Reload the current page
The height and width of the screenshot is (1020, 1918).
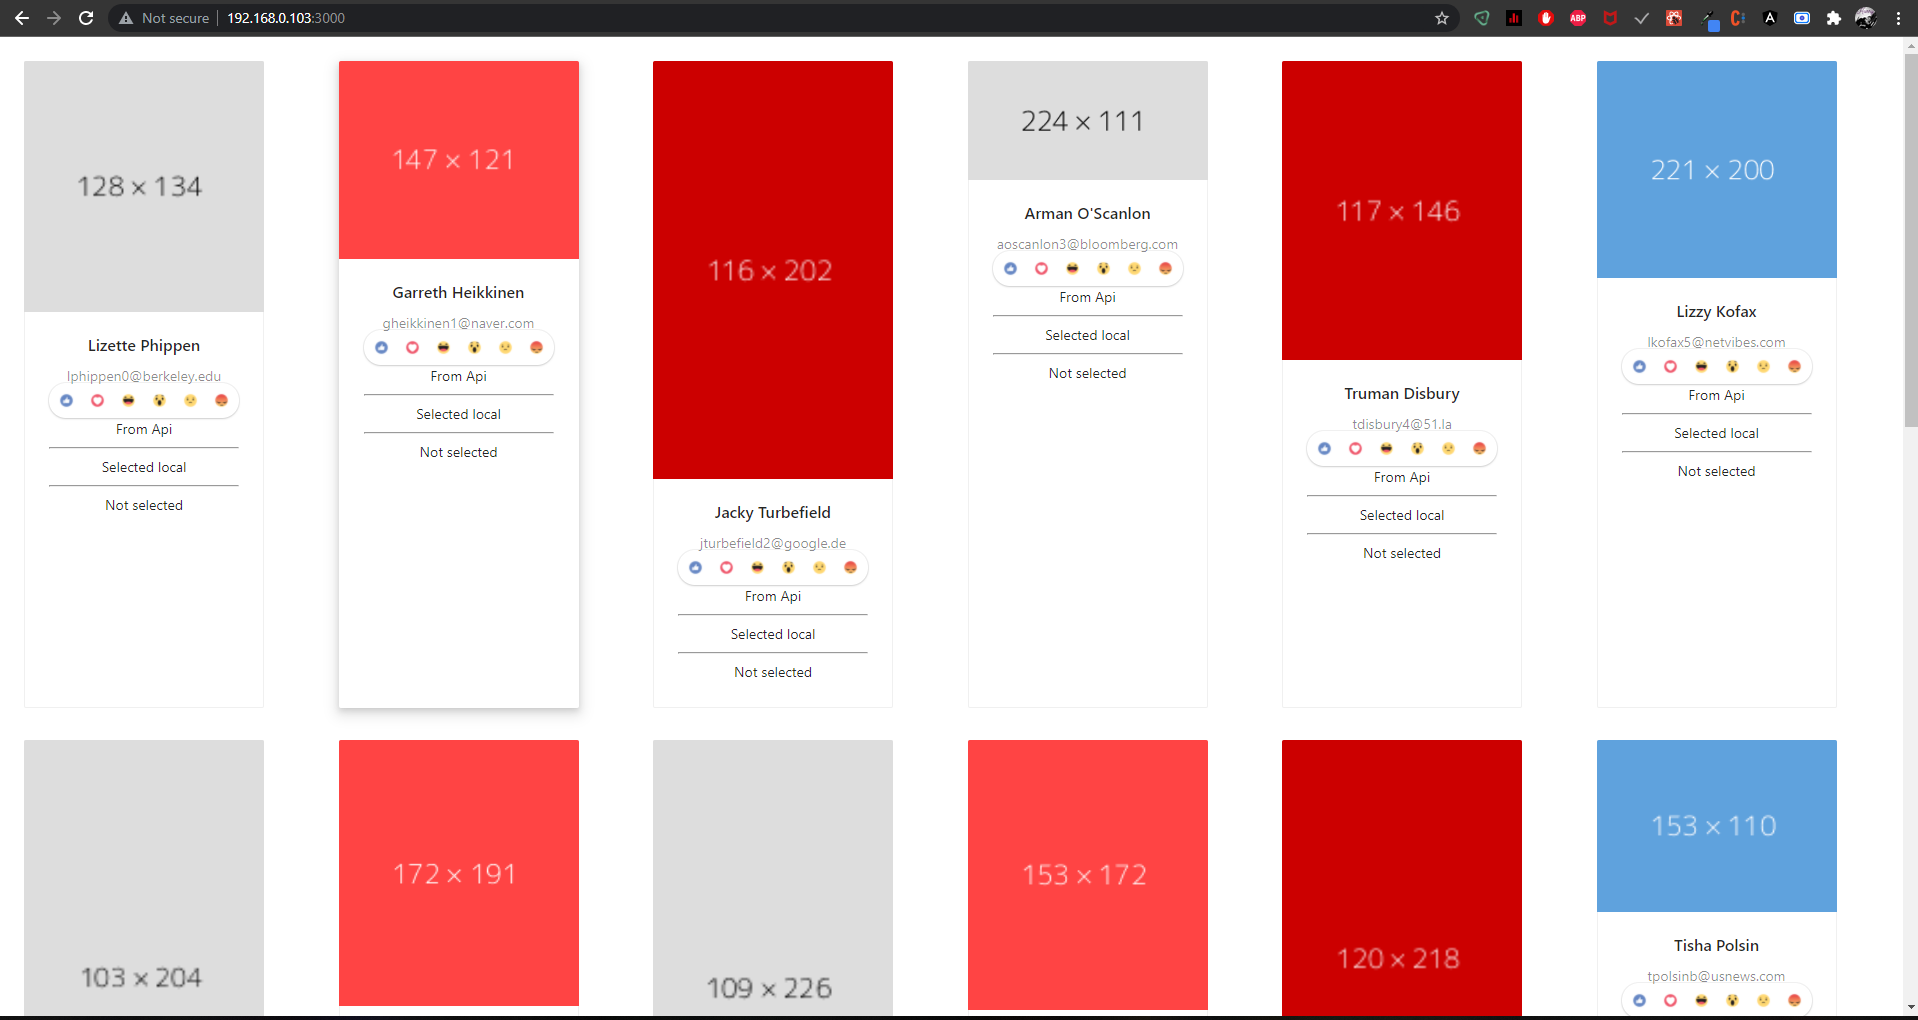(86, 18)
